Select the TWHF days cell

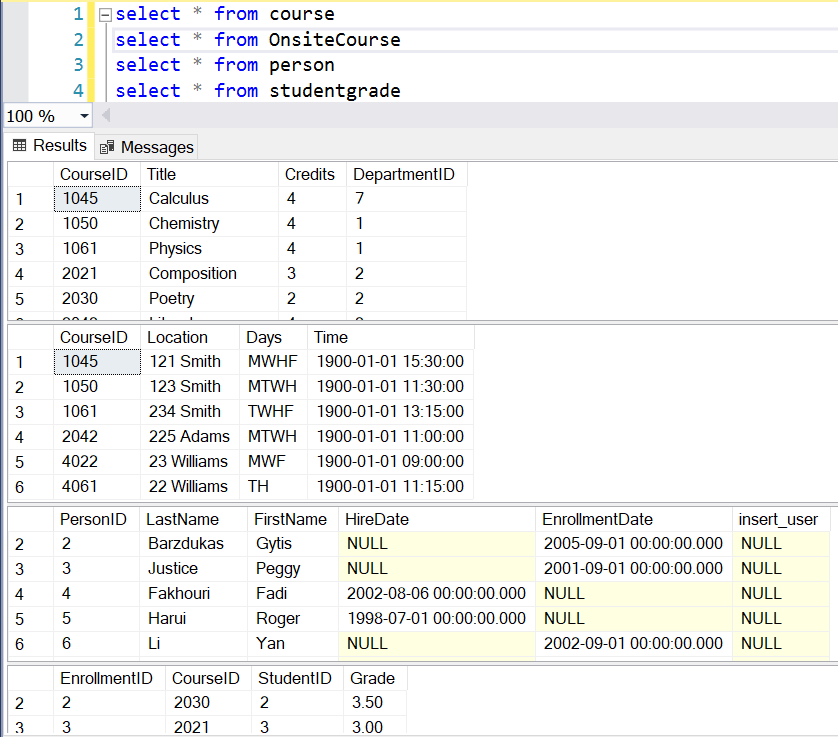point(273,412)
